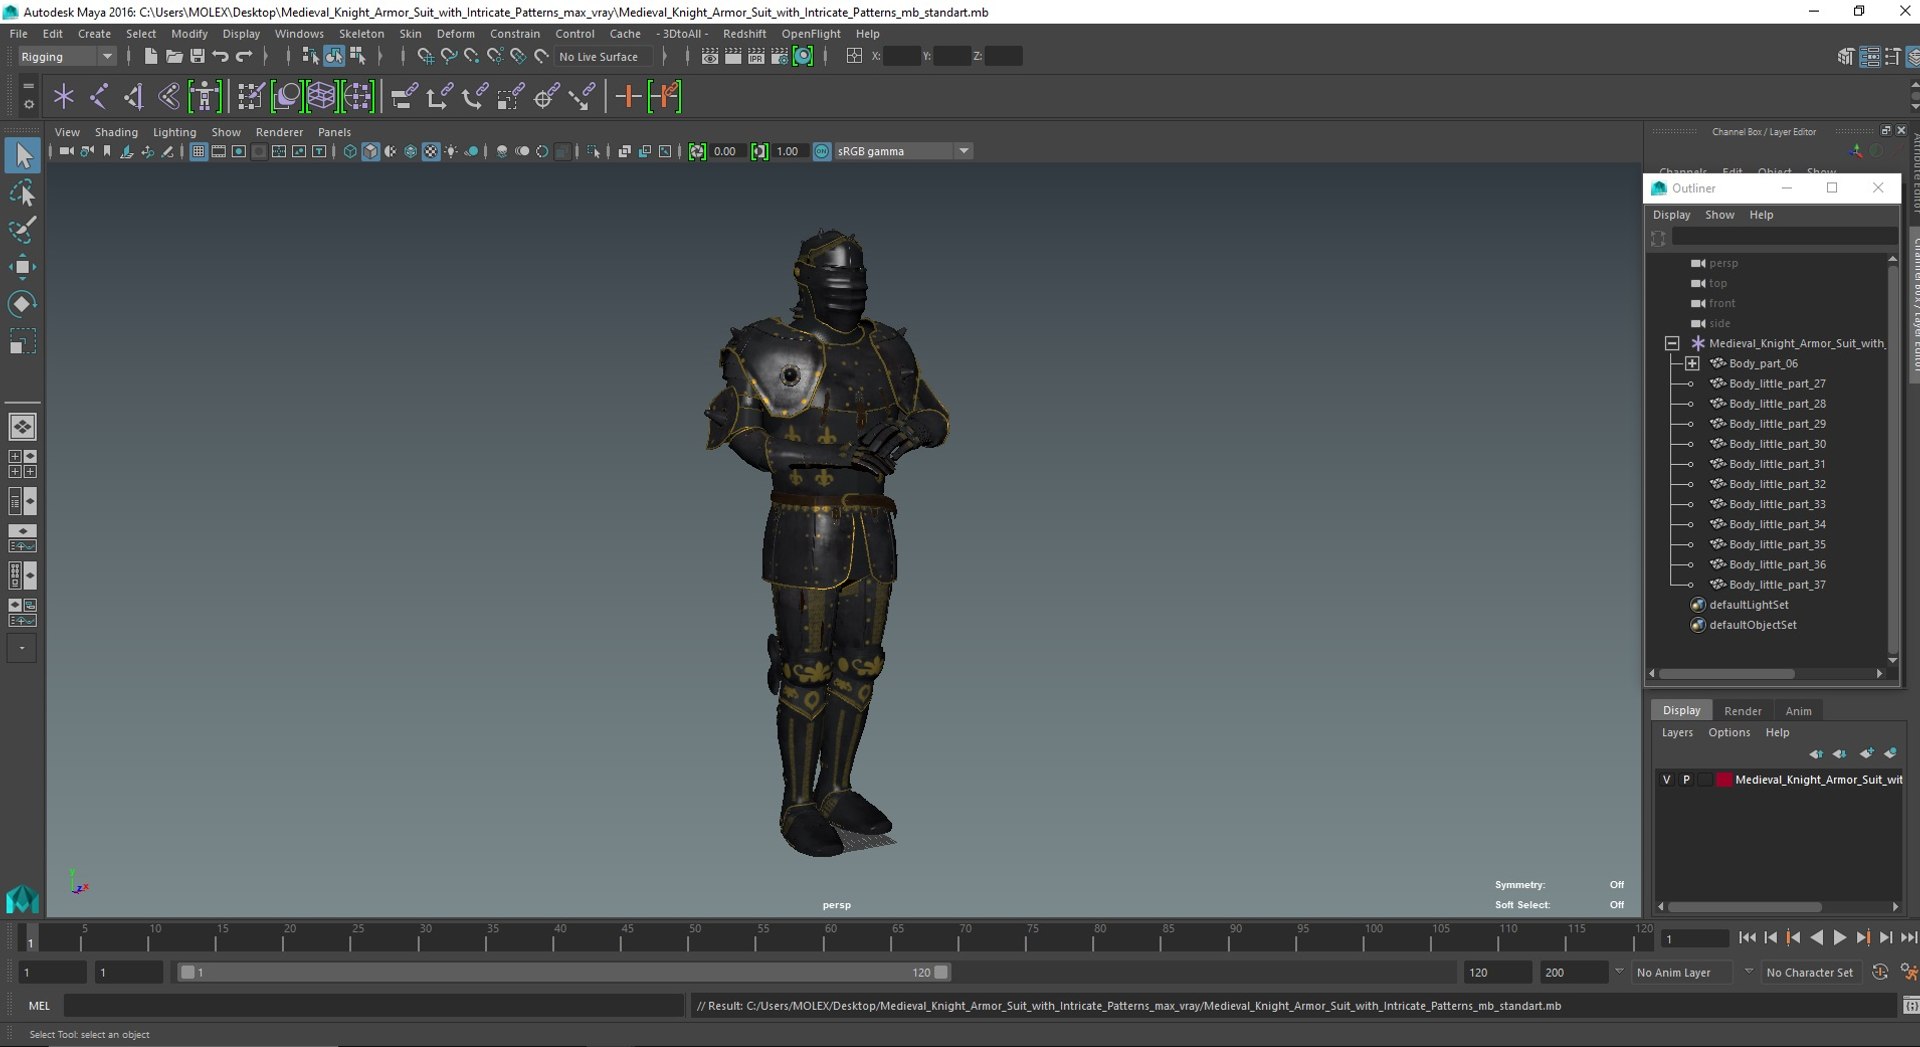Toggle the No Live Surface field
This screenshot has height=1047, width=1920.
(x=603, y=56)
